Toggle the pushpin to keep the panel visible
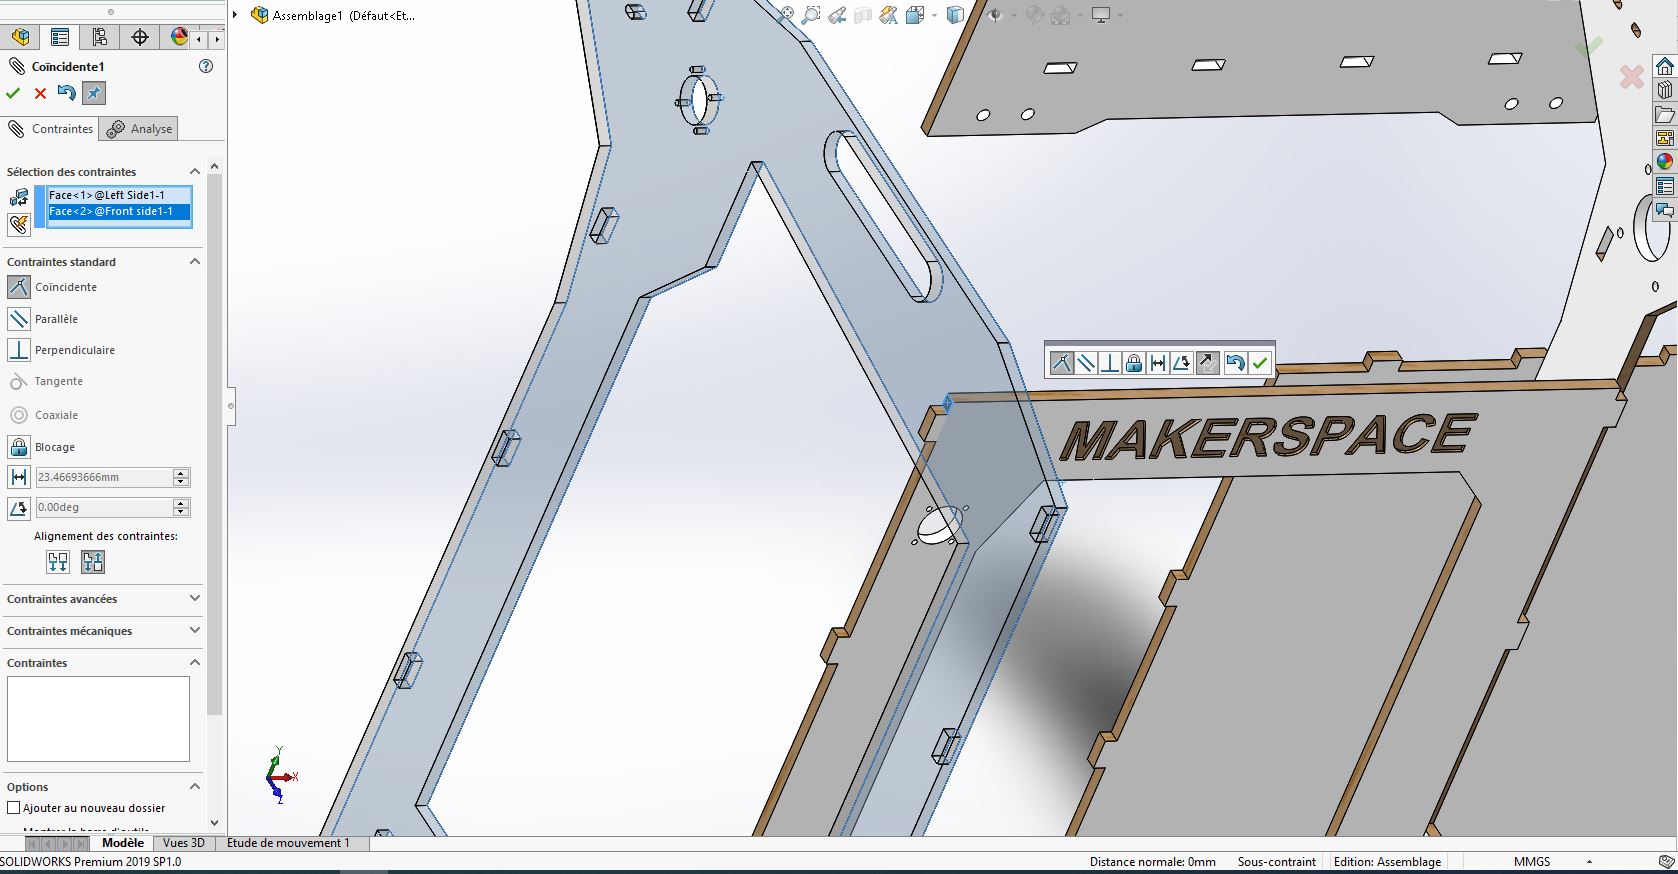 click(93, 93)
